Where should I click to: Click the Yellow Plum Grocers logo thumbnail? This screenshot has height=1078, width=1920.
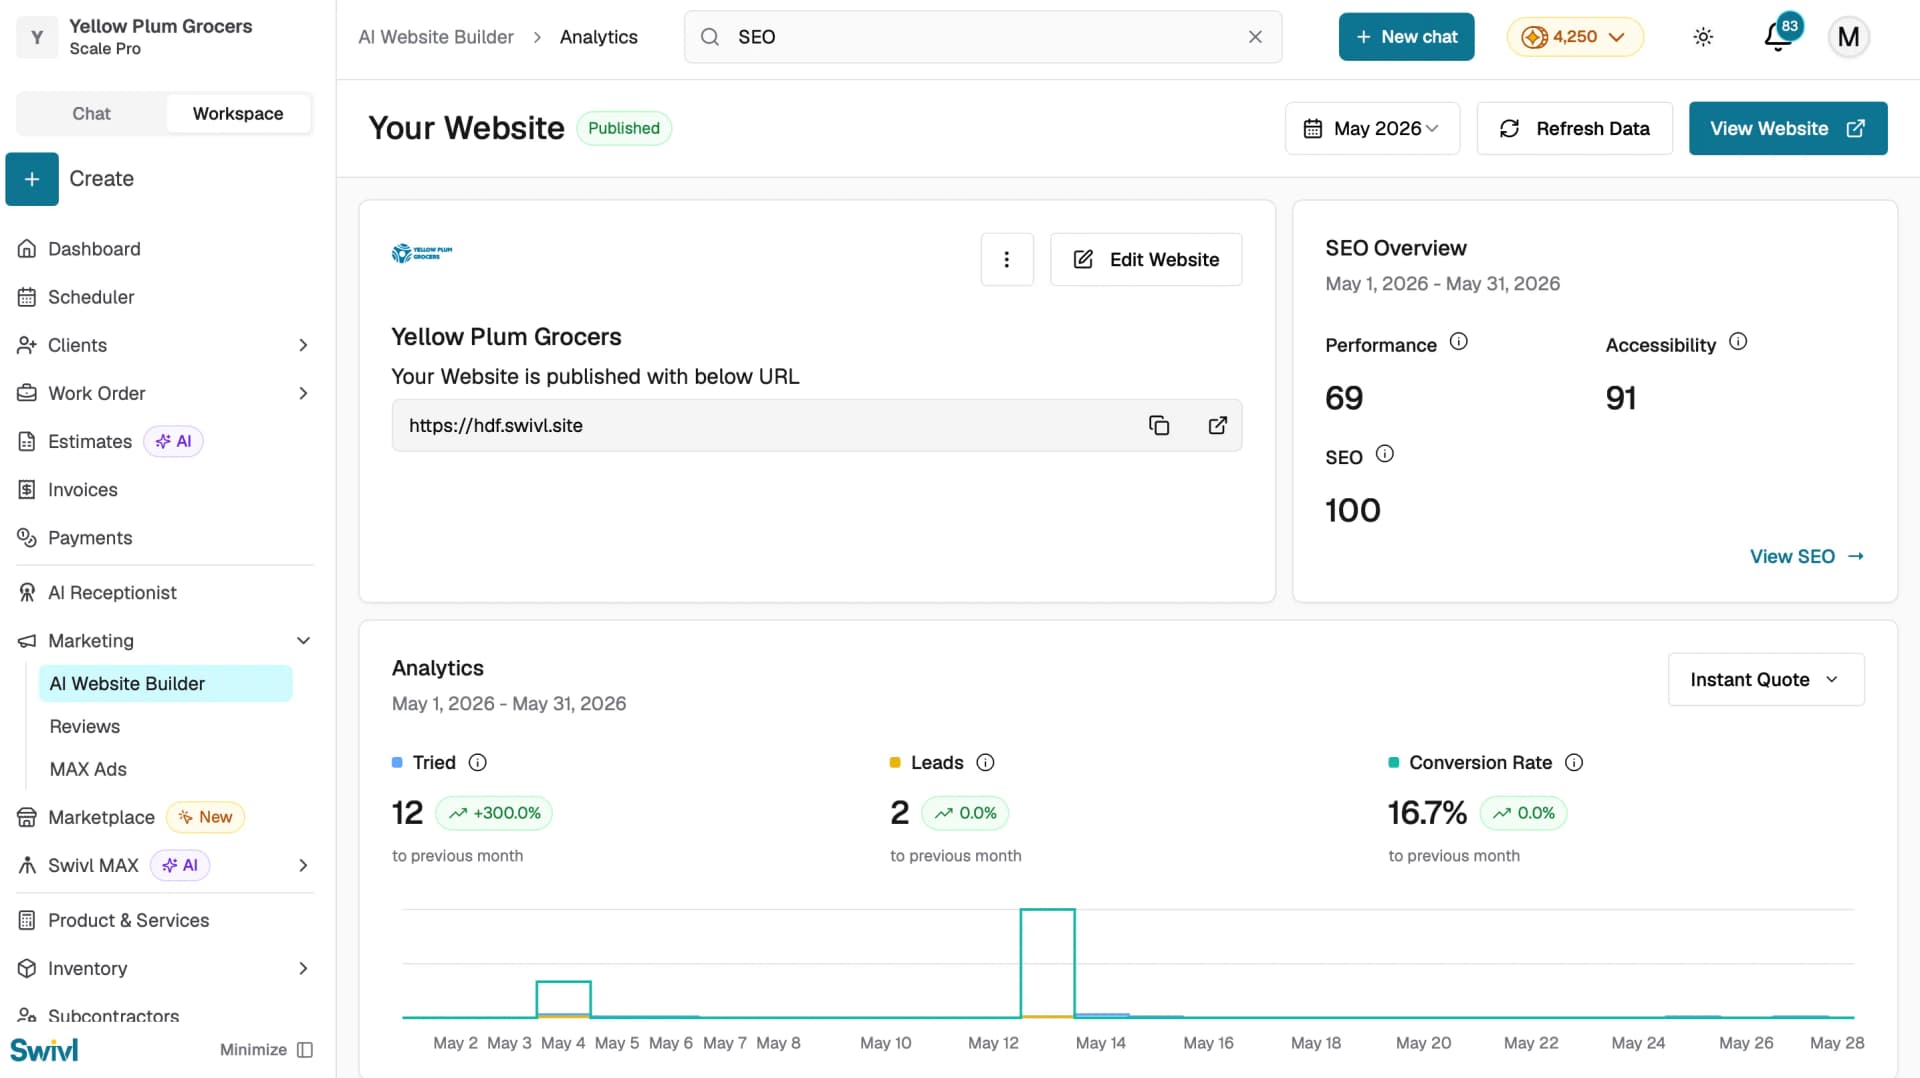422,253
